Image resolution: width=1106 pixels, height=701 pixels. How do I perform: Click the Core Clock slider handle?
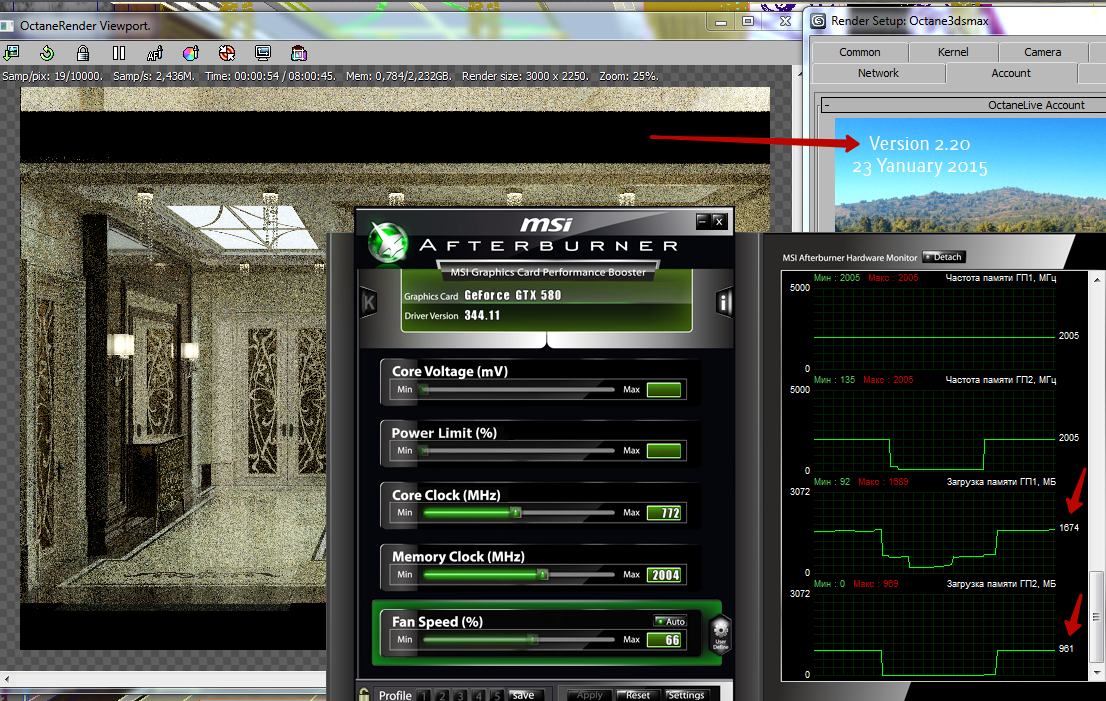click(516, 513)
